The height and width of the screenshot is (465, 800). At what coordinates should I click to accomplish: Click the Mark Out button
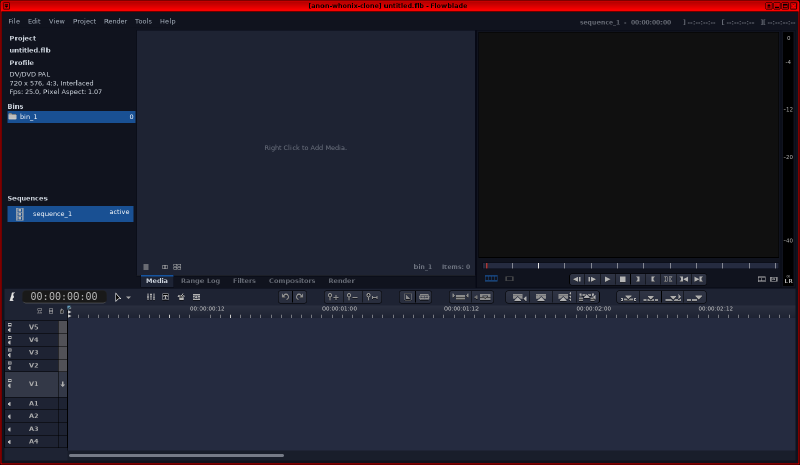pos(653,279)
